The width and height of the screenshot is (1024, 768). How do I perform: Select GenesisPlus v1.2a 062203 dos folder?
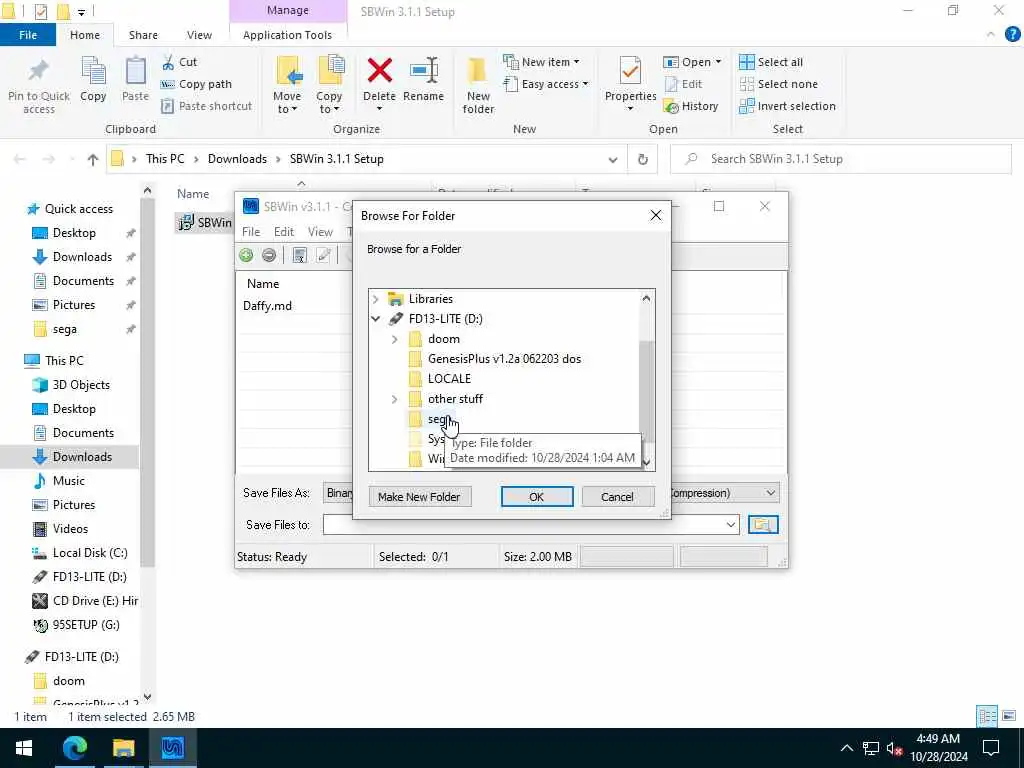[504, 359]
